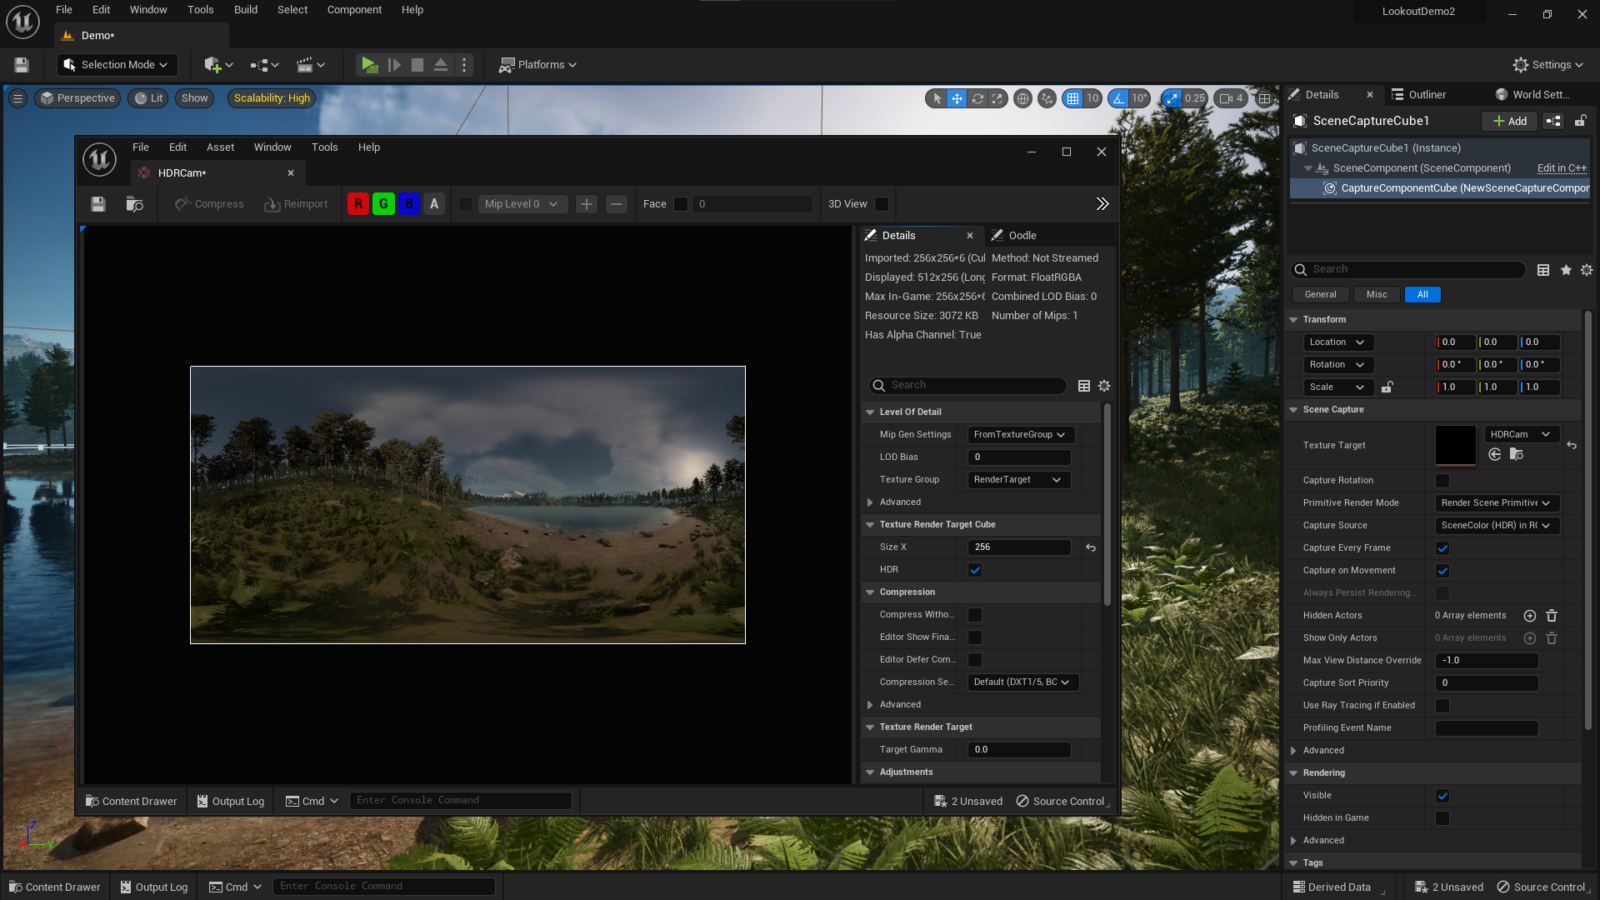Save the HDRCam texture asset
This screenshot has width=1600, height=900.
coord(97,203)
